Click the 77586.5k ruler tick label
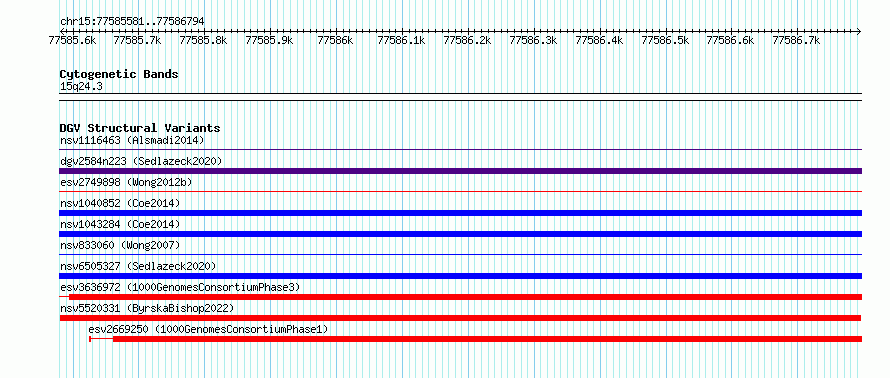The width and height of the screenshot is (890, 378). pyautogui.click(x=665, y=40)
